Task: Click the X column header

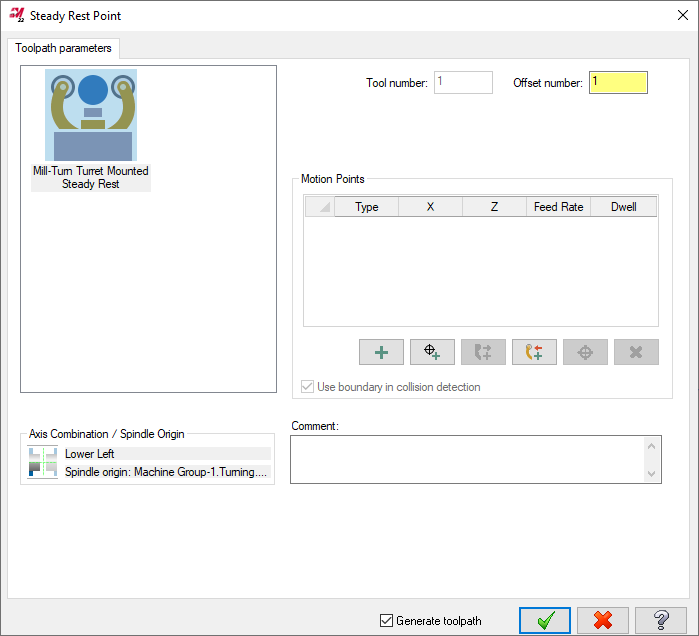Action: pos(430,207)
